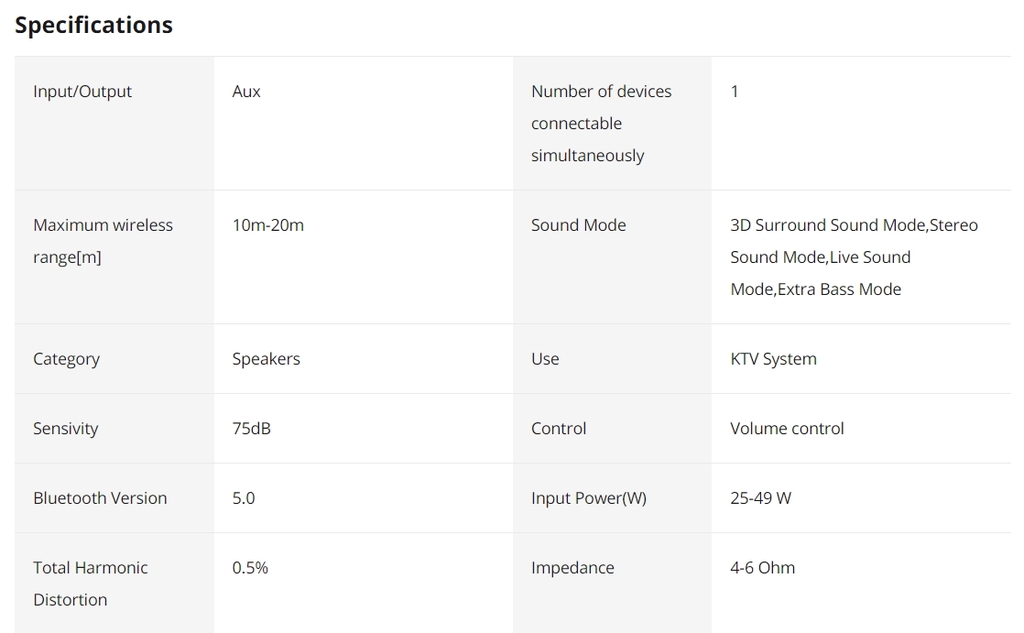
Task: Select the 0.5% distortion value
Action: (250, 567)
